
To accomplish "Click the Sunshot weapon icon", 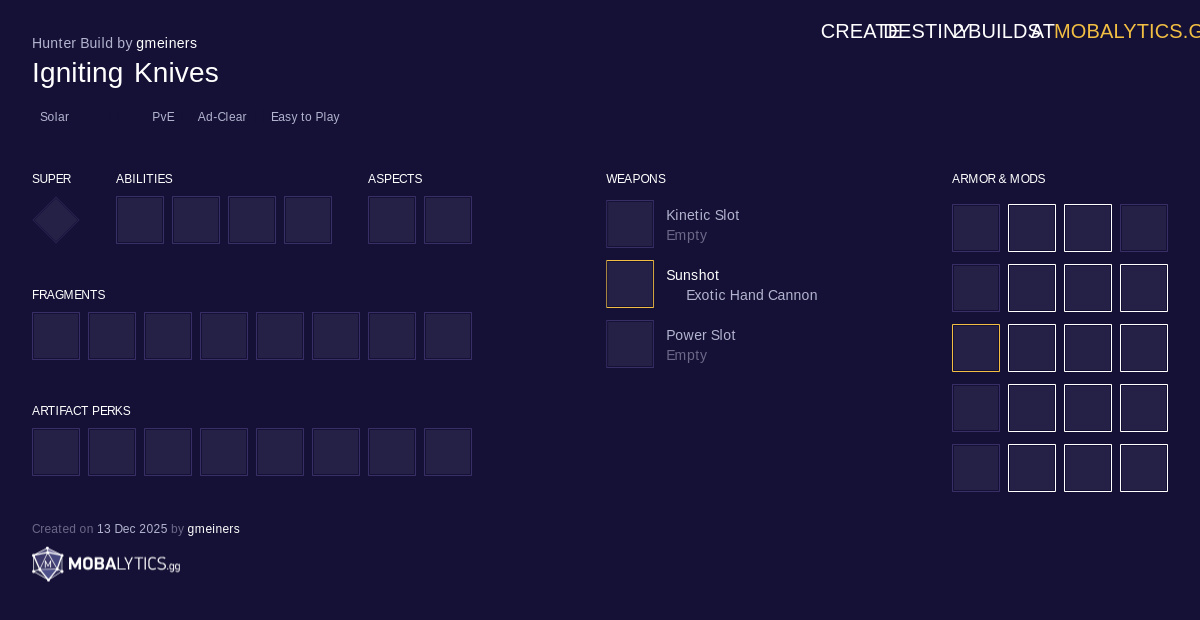I will coord(630,284).
